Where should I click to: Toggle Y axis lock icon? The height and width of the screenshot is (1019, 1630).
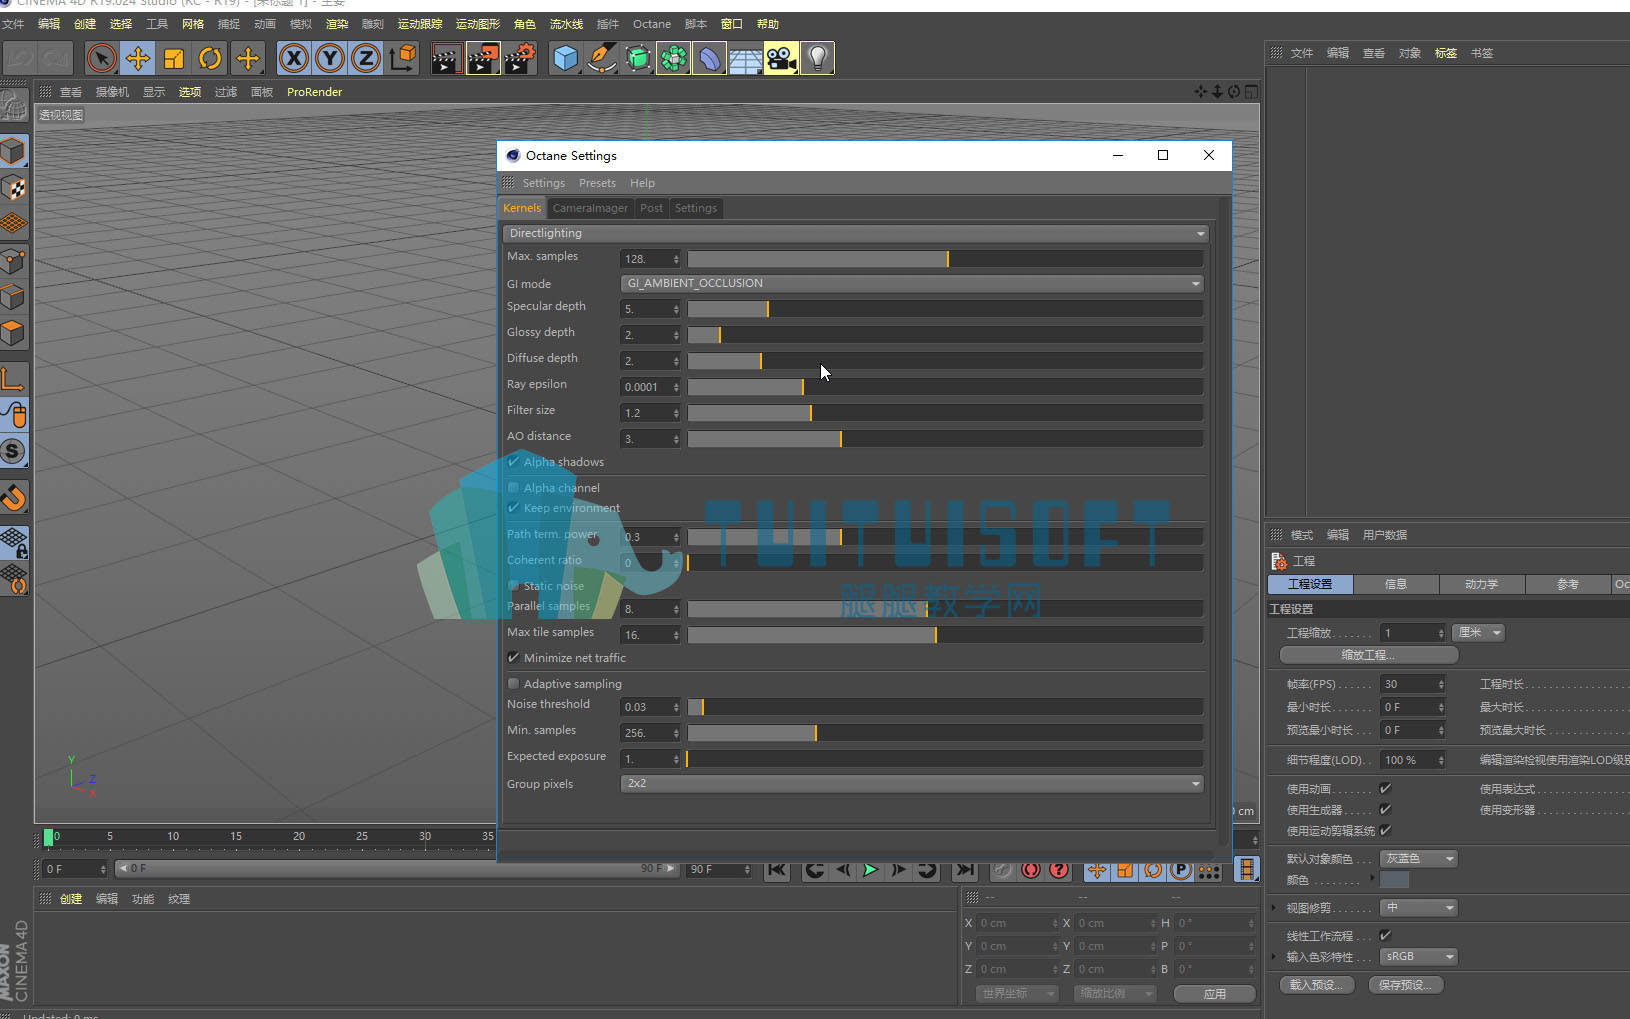(329, 59)
